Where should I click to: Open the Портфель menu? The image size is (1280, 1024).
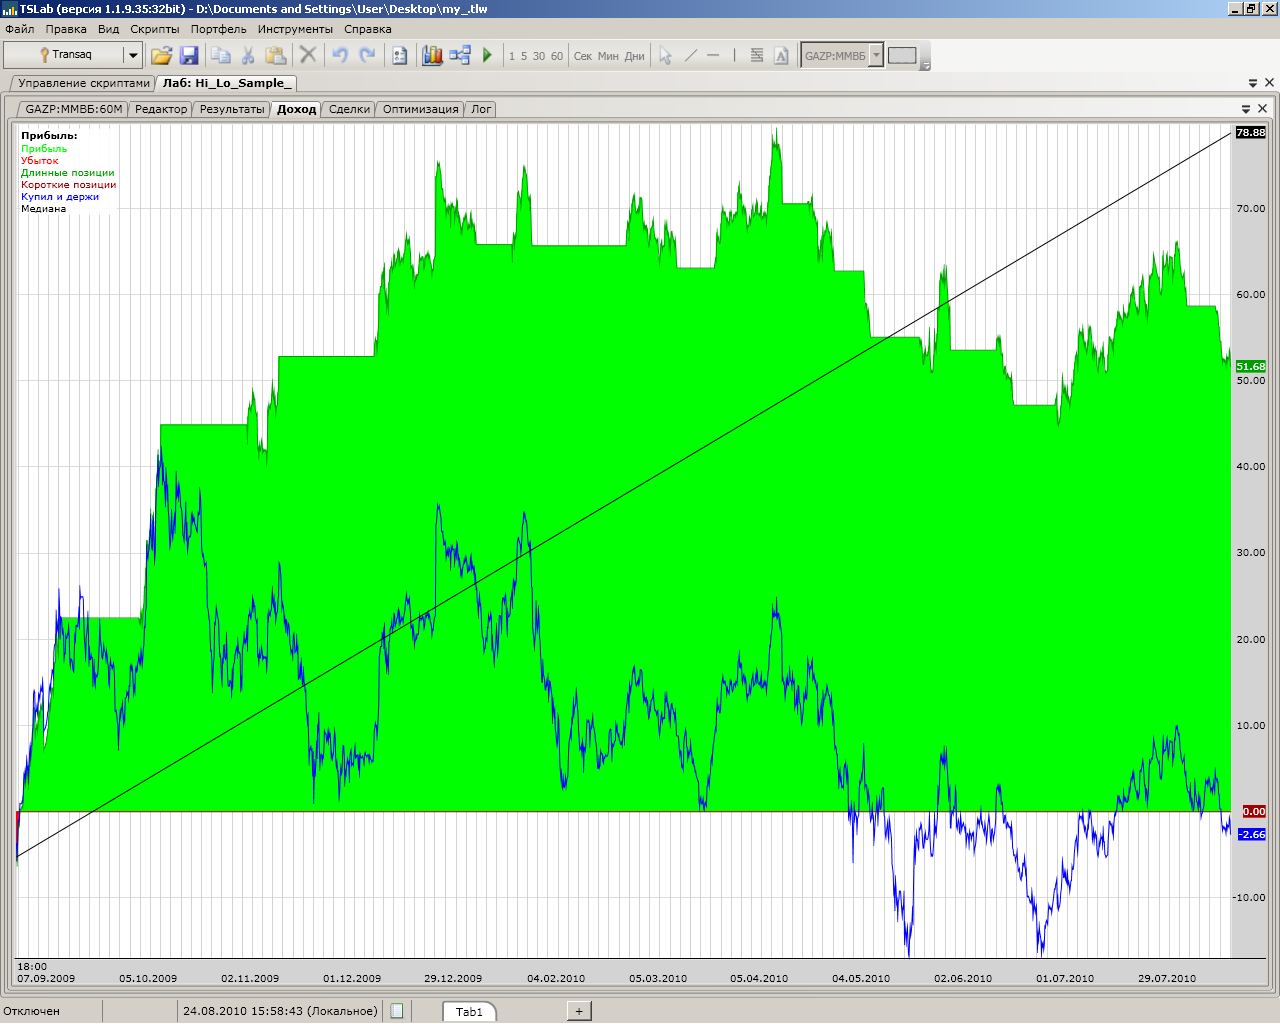tap(219, 29)
